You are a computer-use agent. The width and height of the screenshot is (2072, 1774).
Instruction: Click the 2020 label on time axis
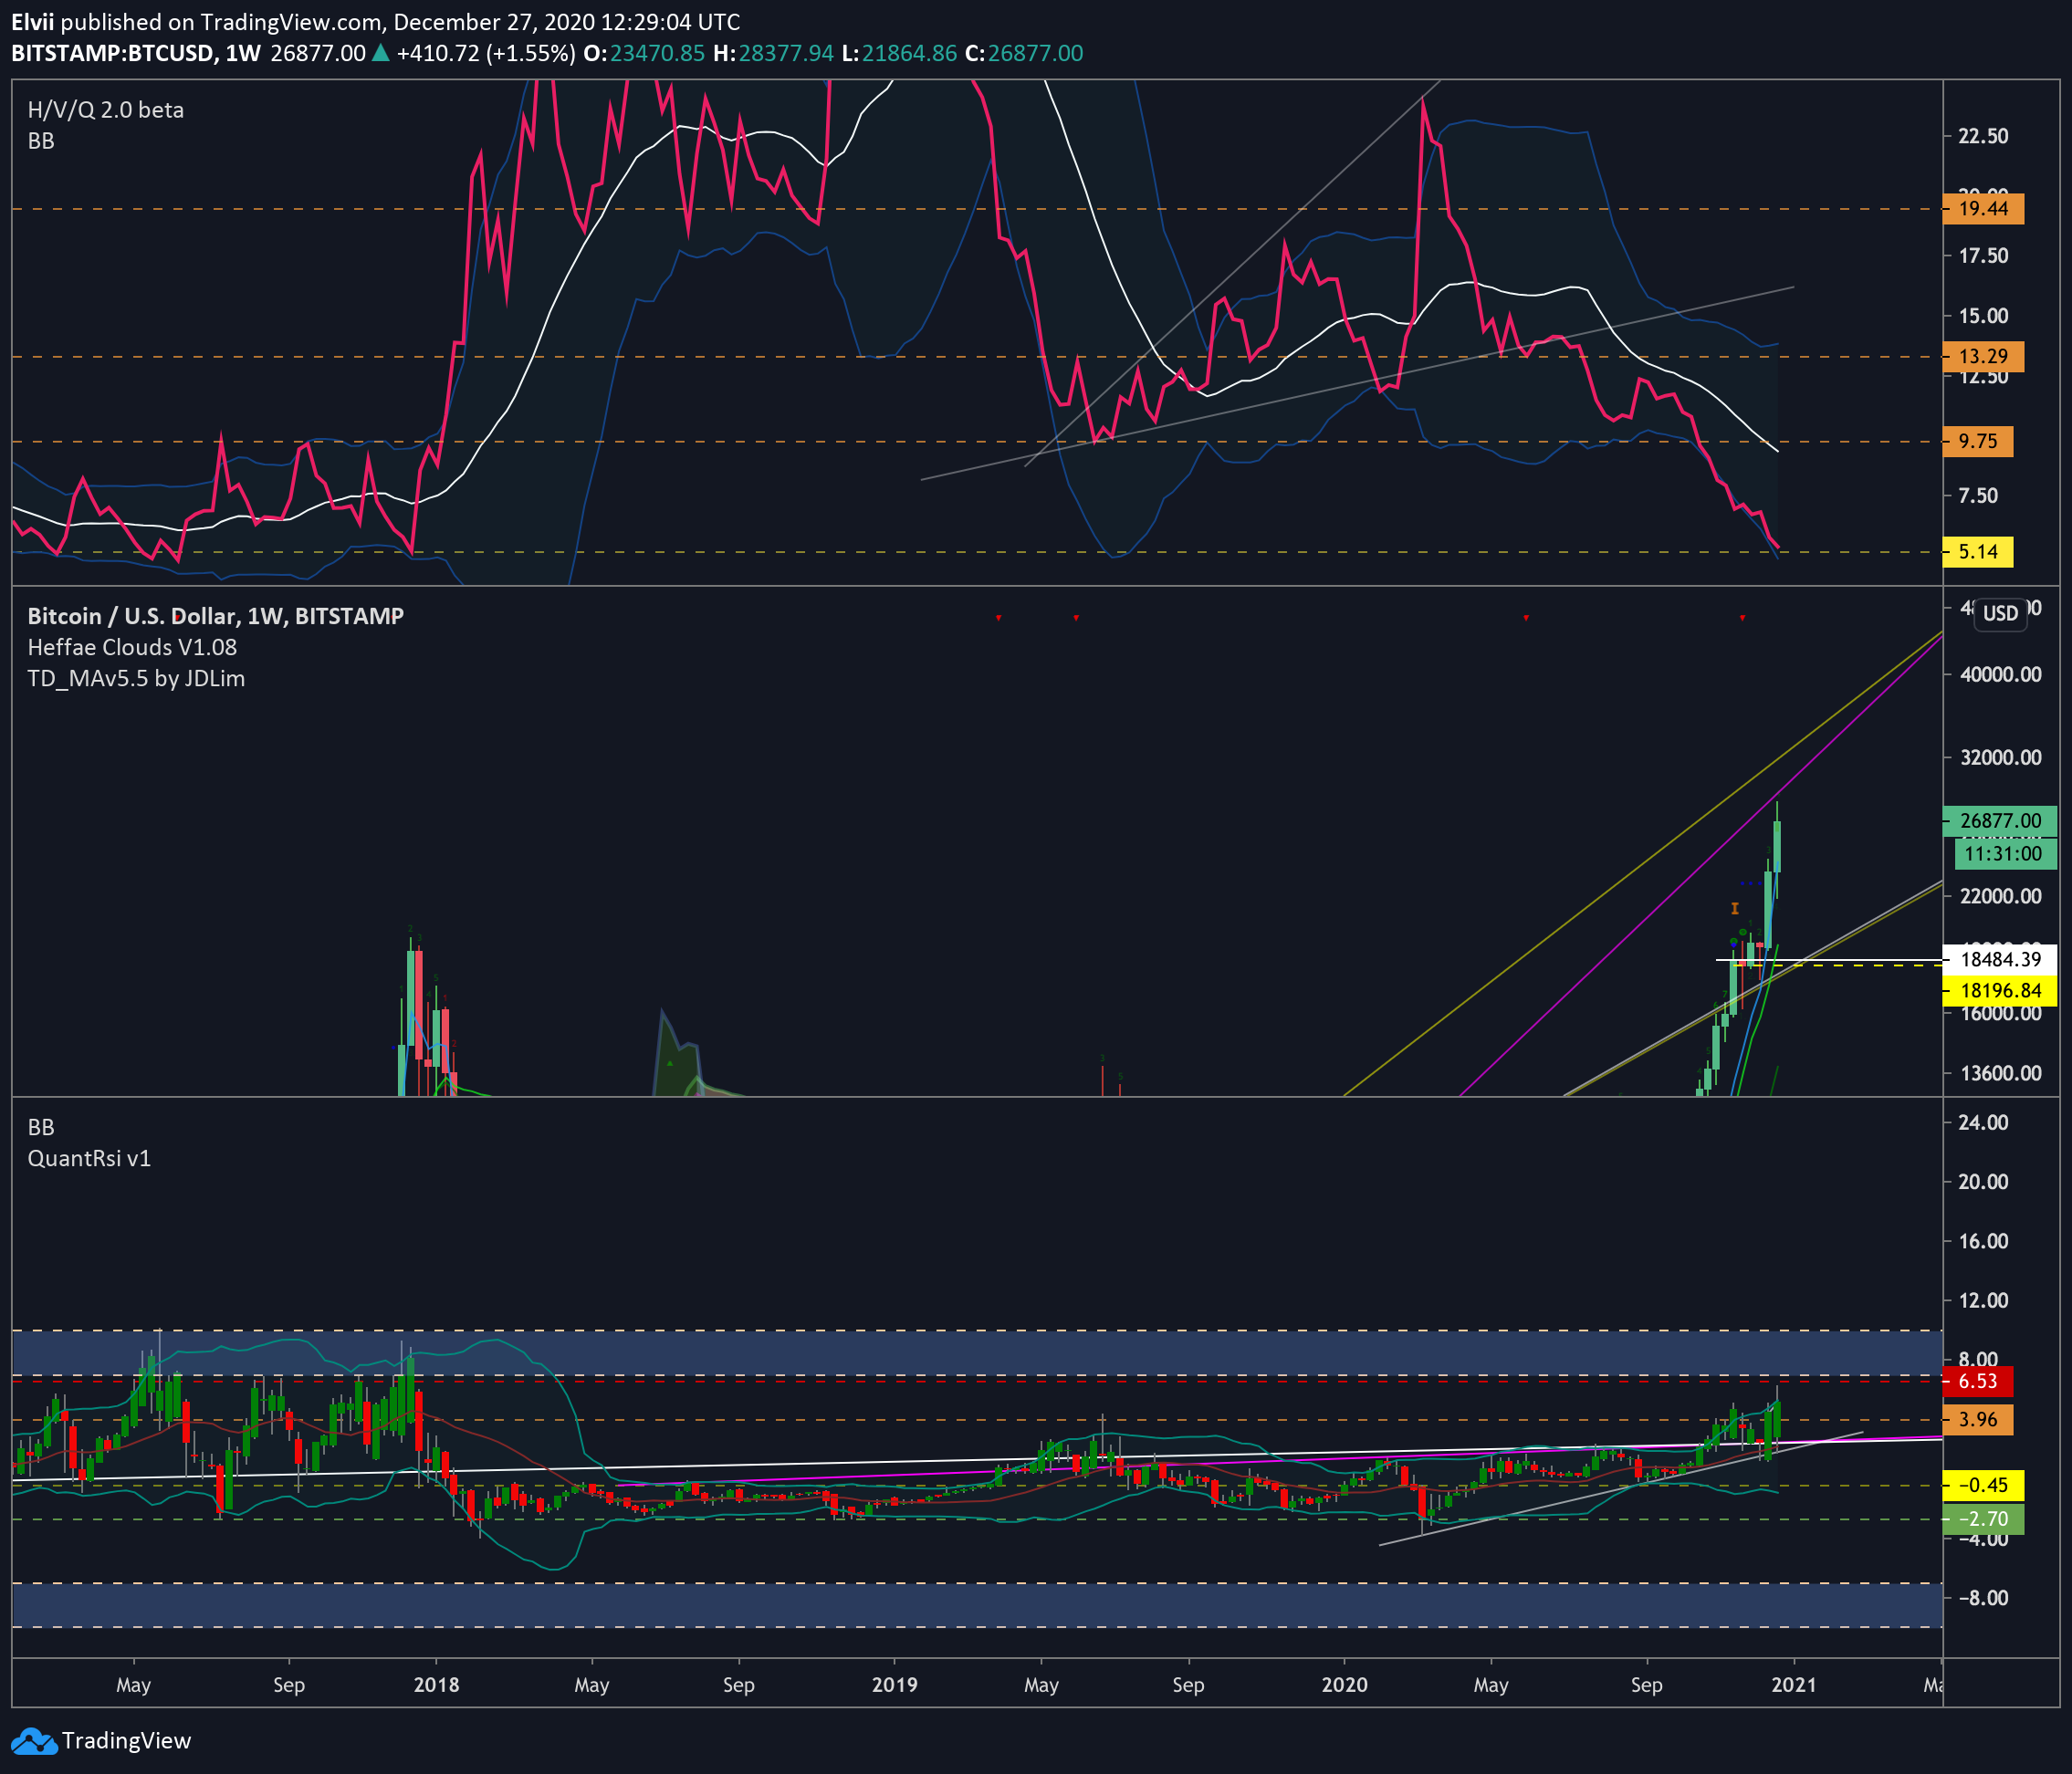coord(1345,1685)
